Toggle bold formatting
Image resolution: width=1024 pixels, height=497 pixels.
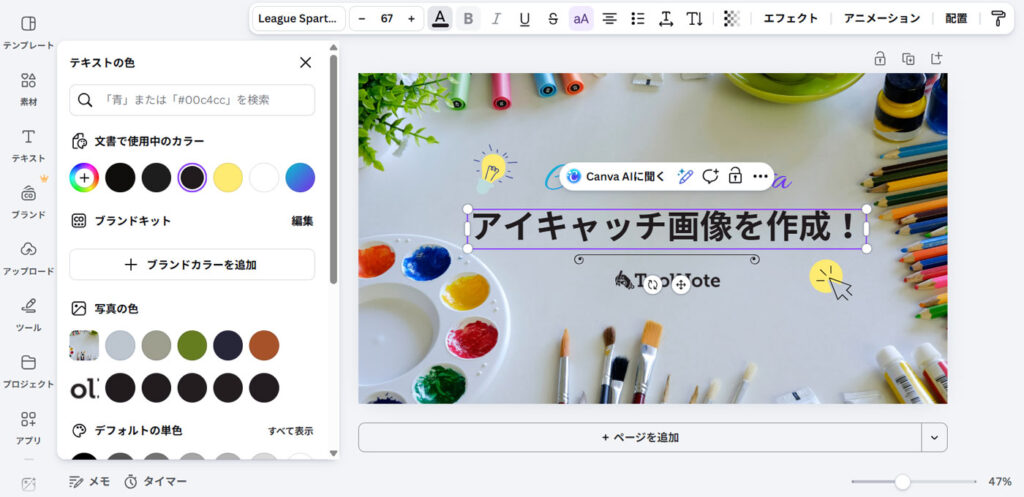468,18
